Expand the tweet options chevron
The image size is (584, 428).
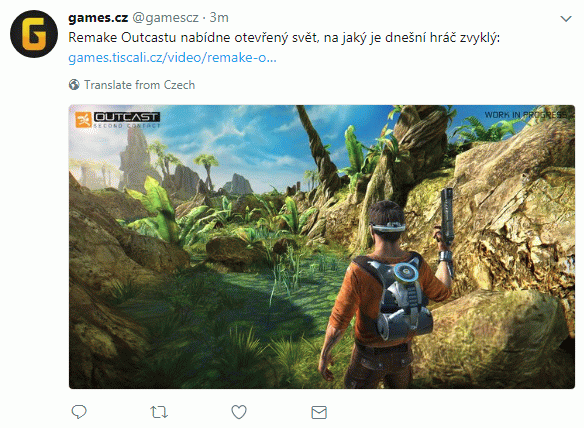566,19
